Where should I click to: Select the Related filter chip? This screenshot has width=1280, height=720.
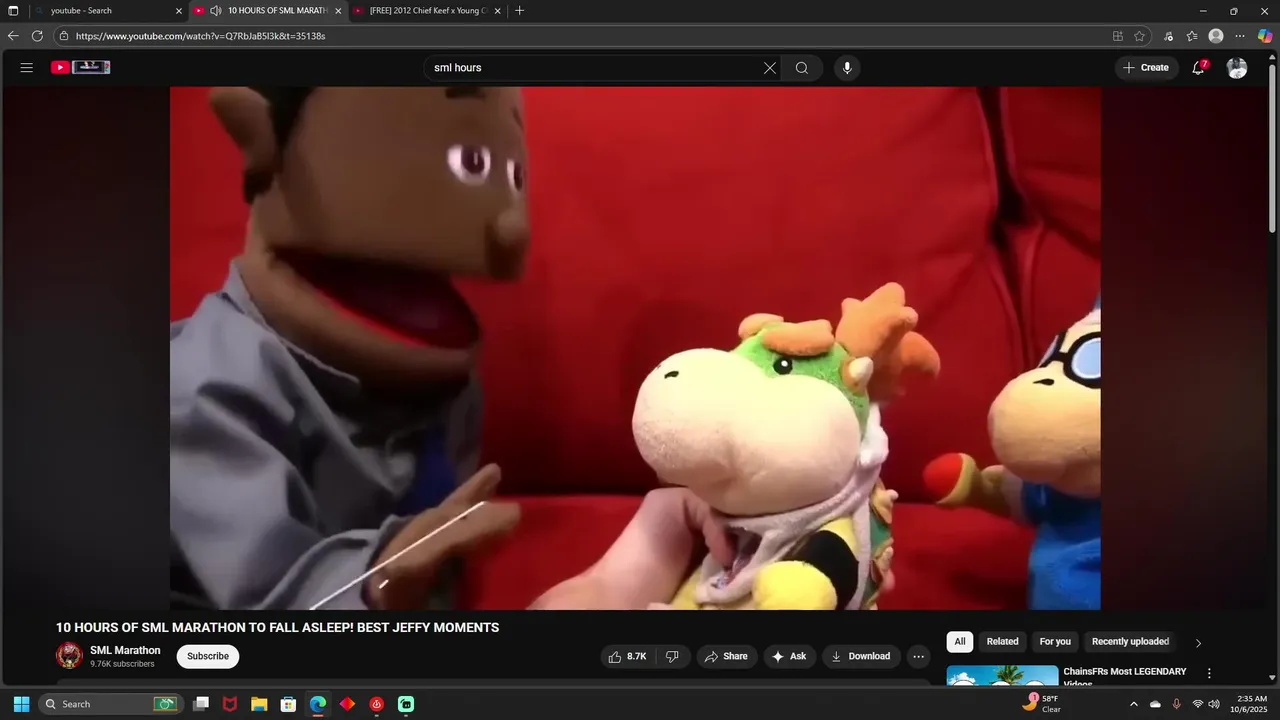coord(1002,642)
